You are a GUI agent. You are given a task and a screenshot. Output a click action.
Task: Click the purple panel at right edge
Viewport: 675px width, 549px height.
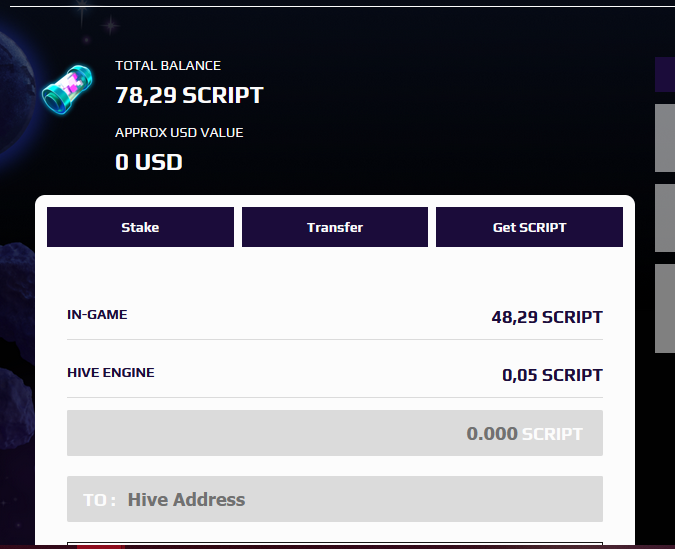pos(665,74)
